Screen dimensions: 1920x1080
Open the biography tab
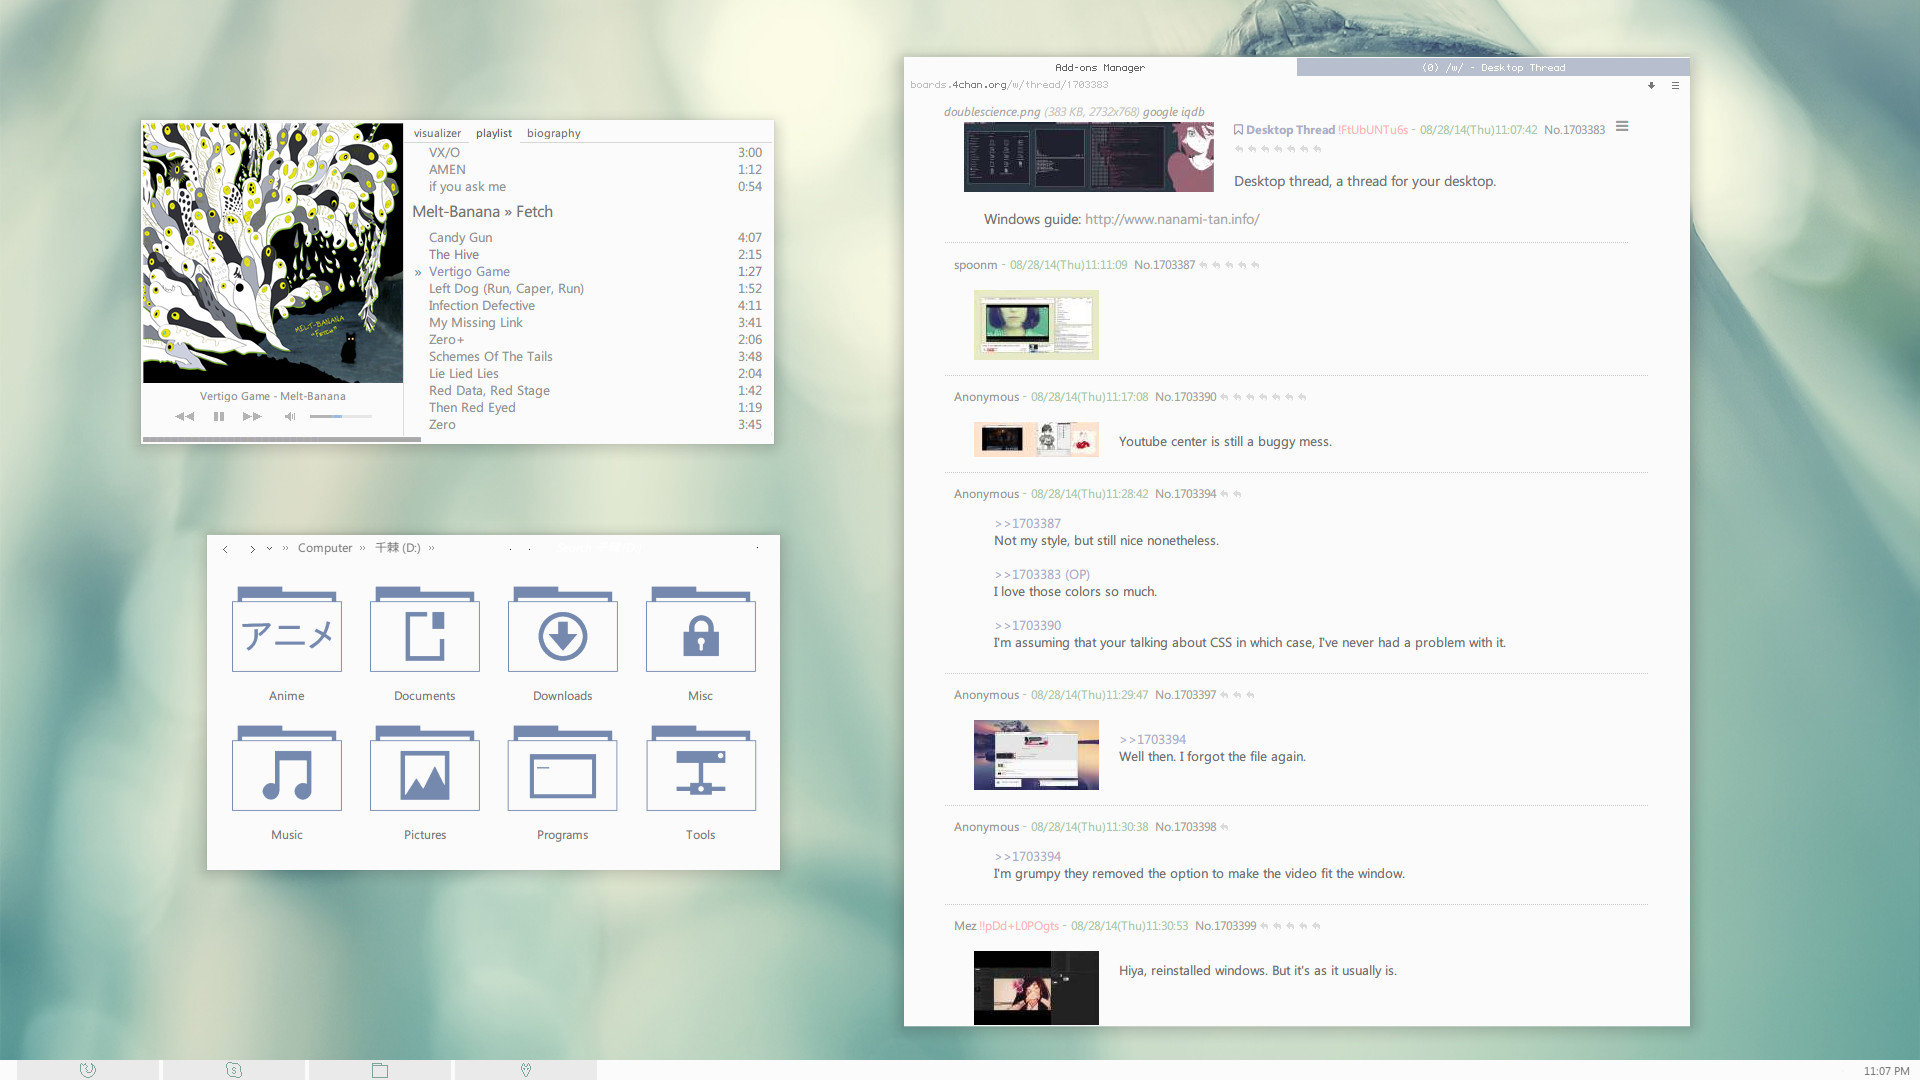(553, 133)
